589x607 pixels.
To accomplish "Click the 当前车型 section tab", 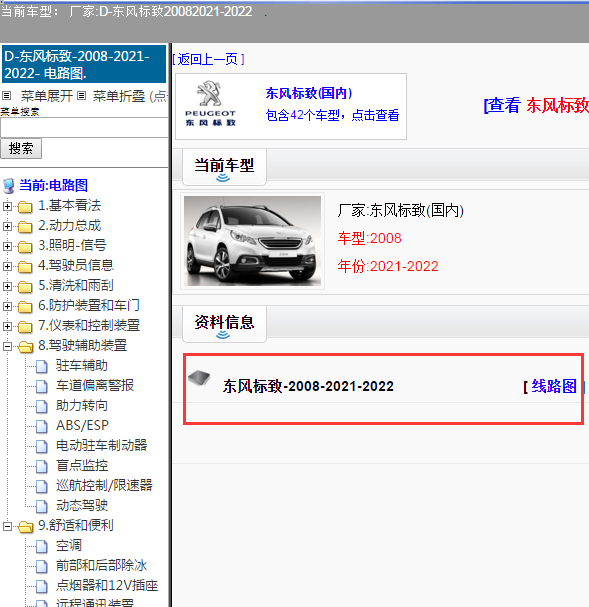I will [224, 167].
